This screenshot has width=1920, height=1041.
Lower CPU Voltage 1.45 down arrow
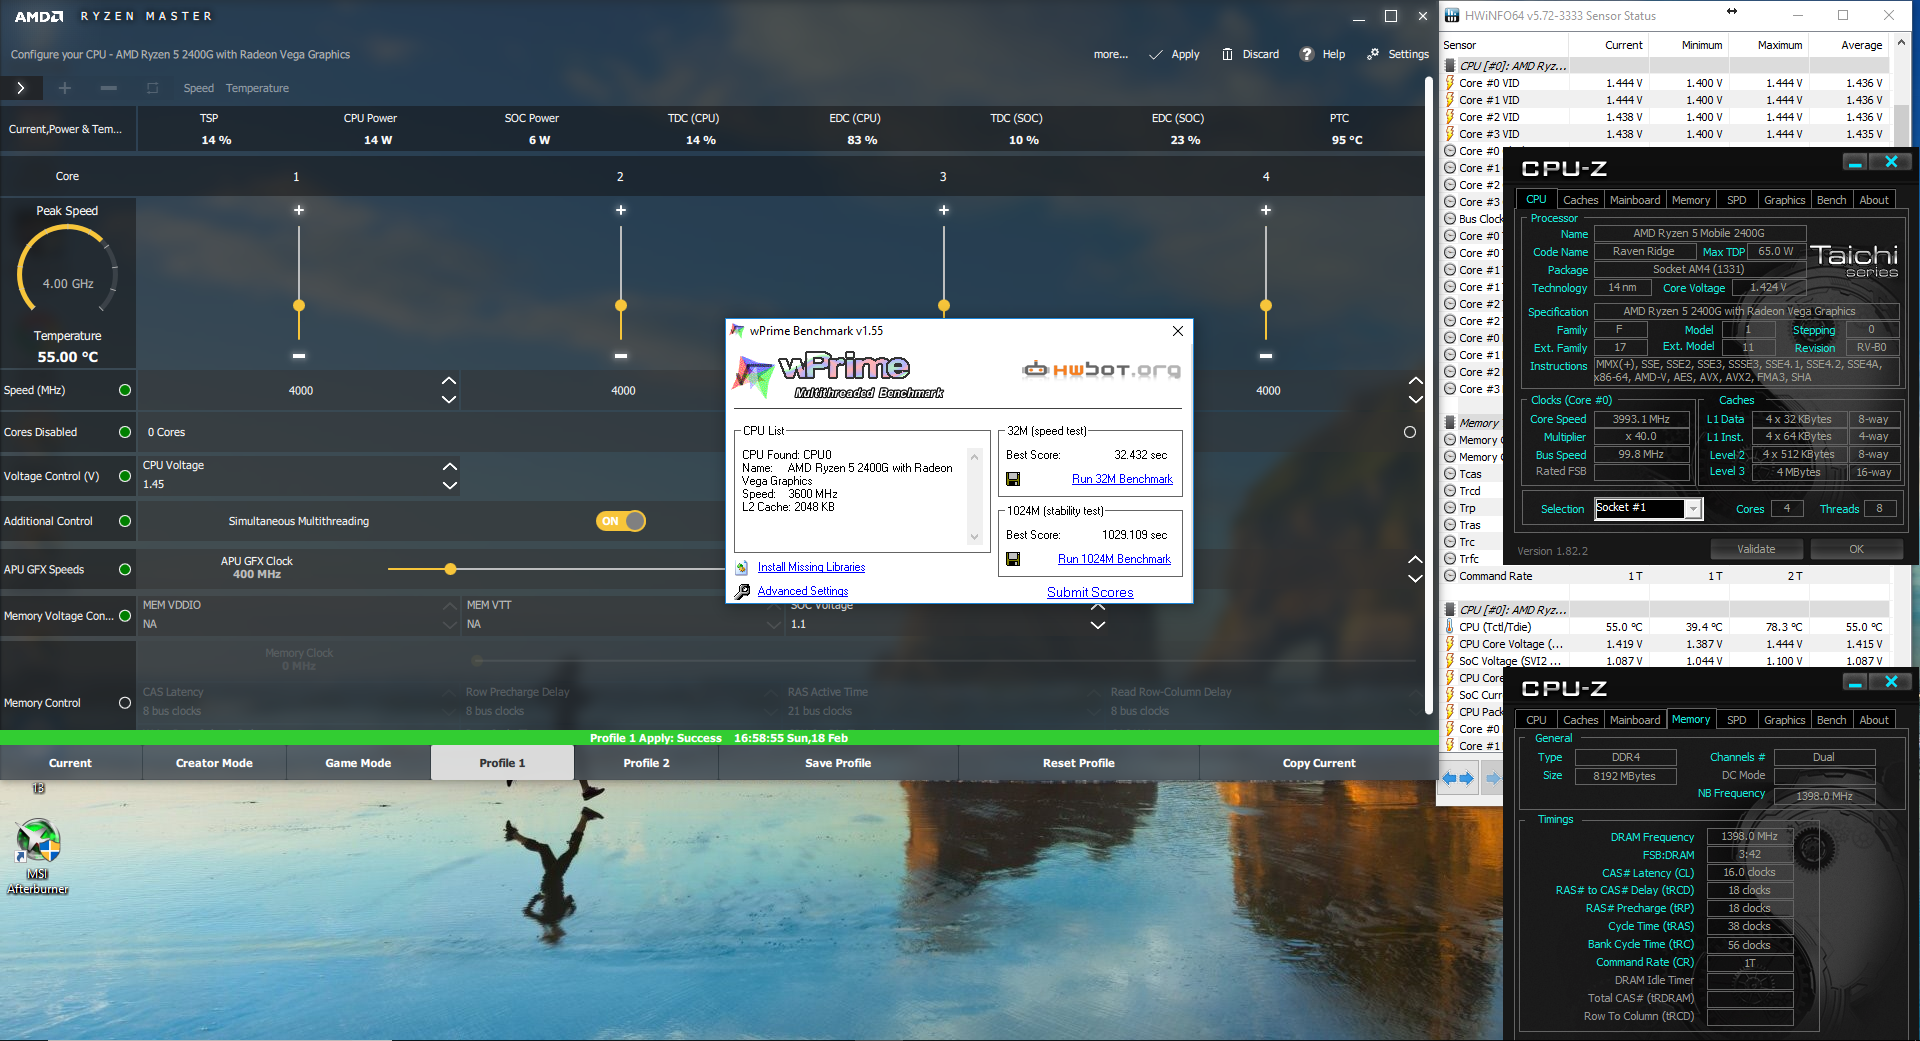point(450,485)
